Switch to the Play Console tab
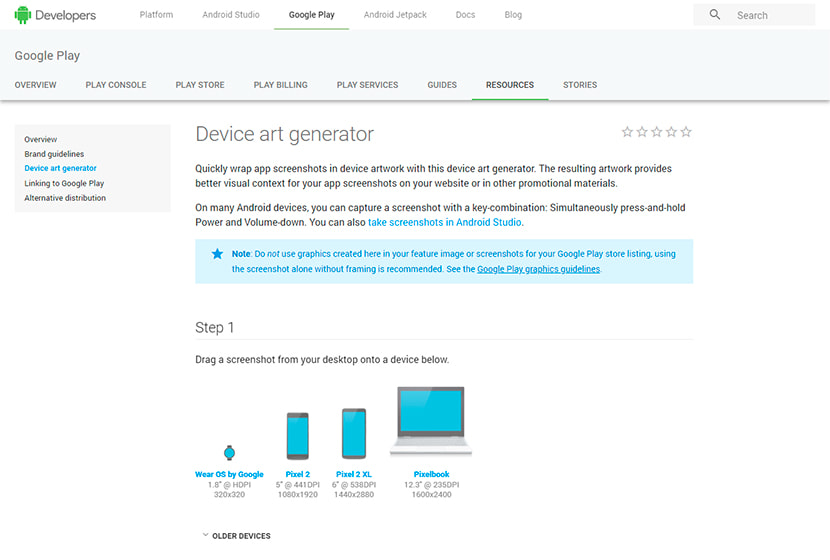 point(116,85)
